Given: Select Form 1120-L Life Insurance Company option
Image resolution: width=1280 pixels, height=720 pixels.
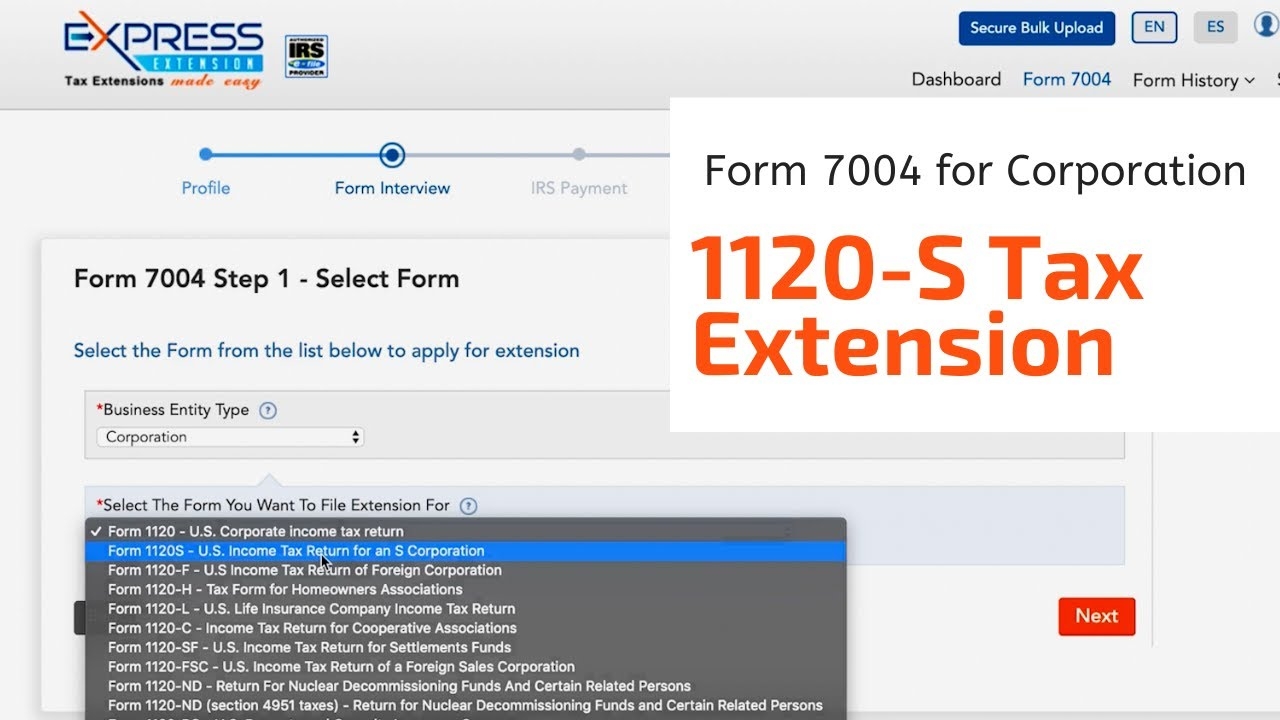Looking at the screenshot, I should (466, 609).
